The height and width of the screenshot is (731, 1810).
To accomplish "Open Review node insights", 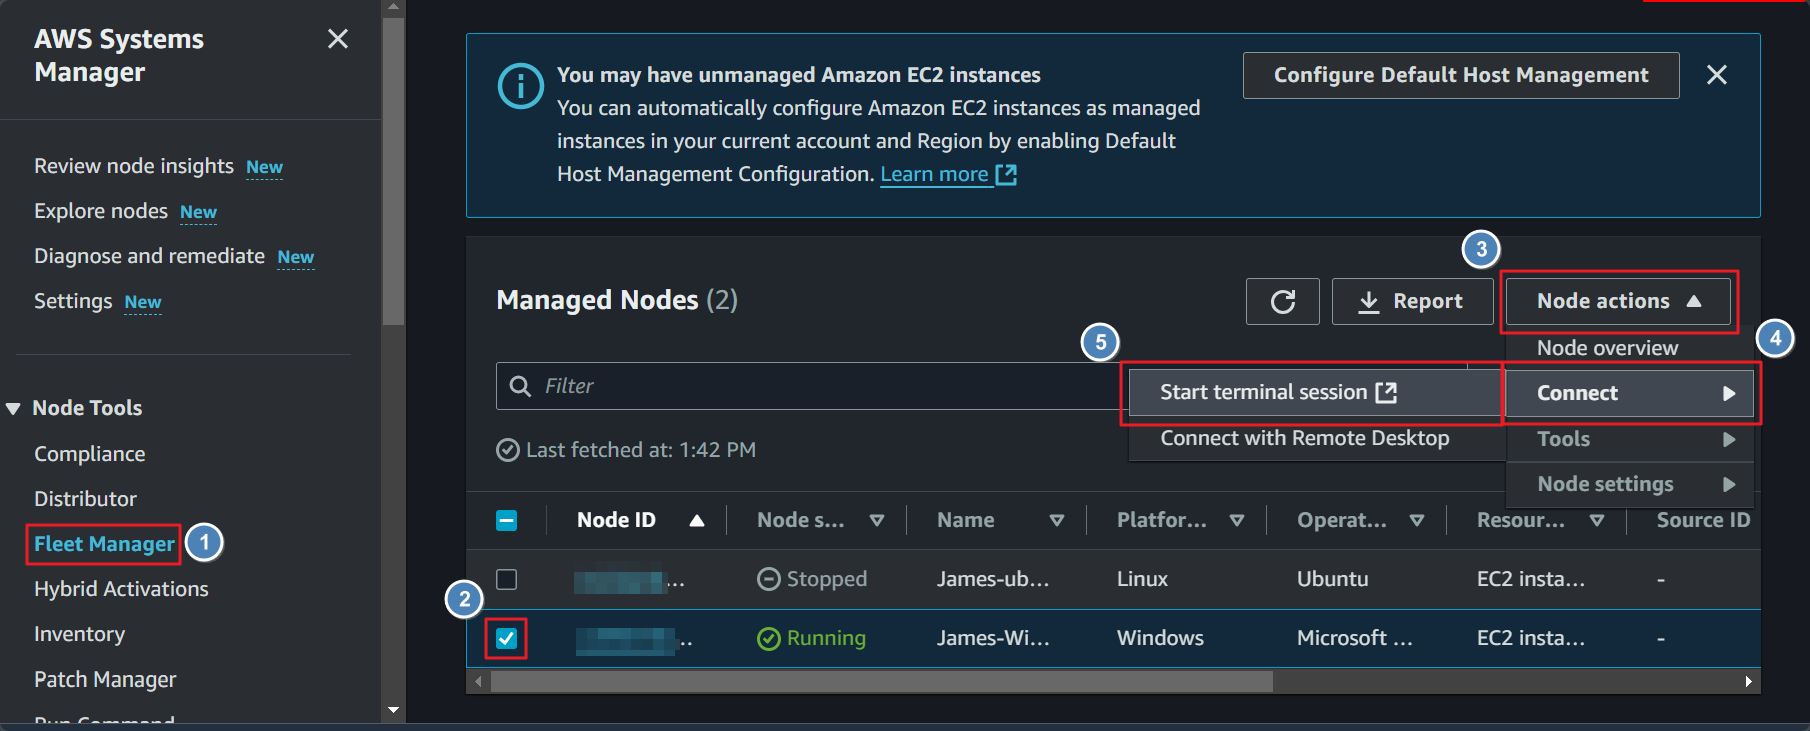I will tap(134, 166).
